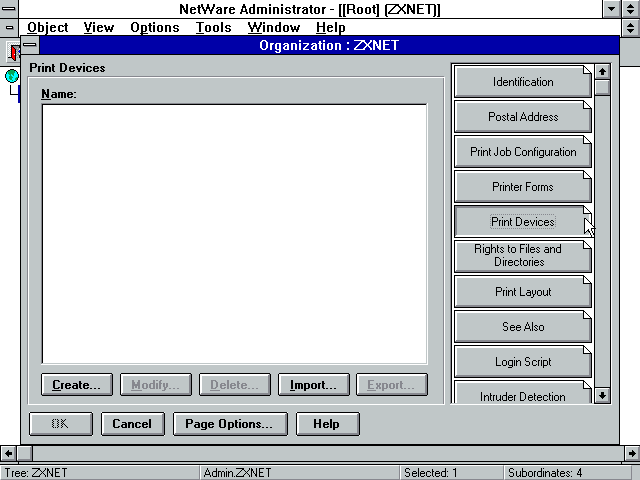
Task: Open the Help menu
Action: coord(331,27)
